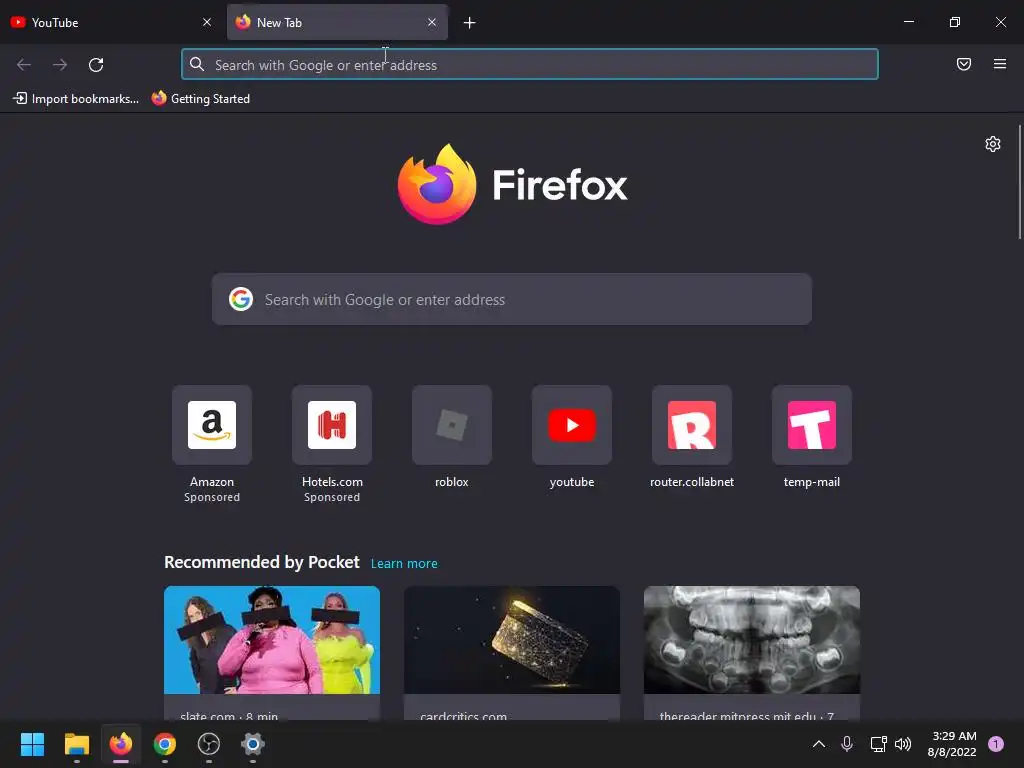Image resolution: width=1024 pixels, height=768 pixels.
Task: Open the Firefox application menu
Action: 1000,64
